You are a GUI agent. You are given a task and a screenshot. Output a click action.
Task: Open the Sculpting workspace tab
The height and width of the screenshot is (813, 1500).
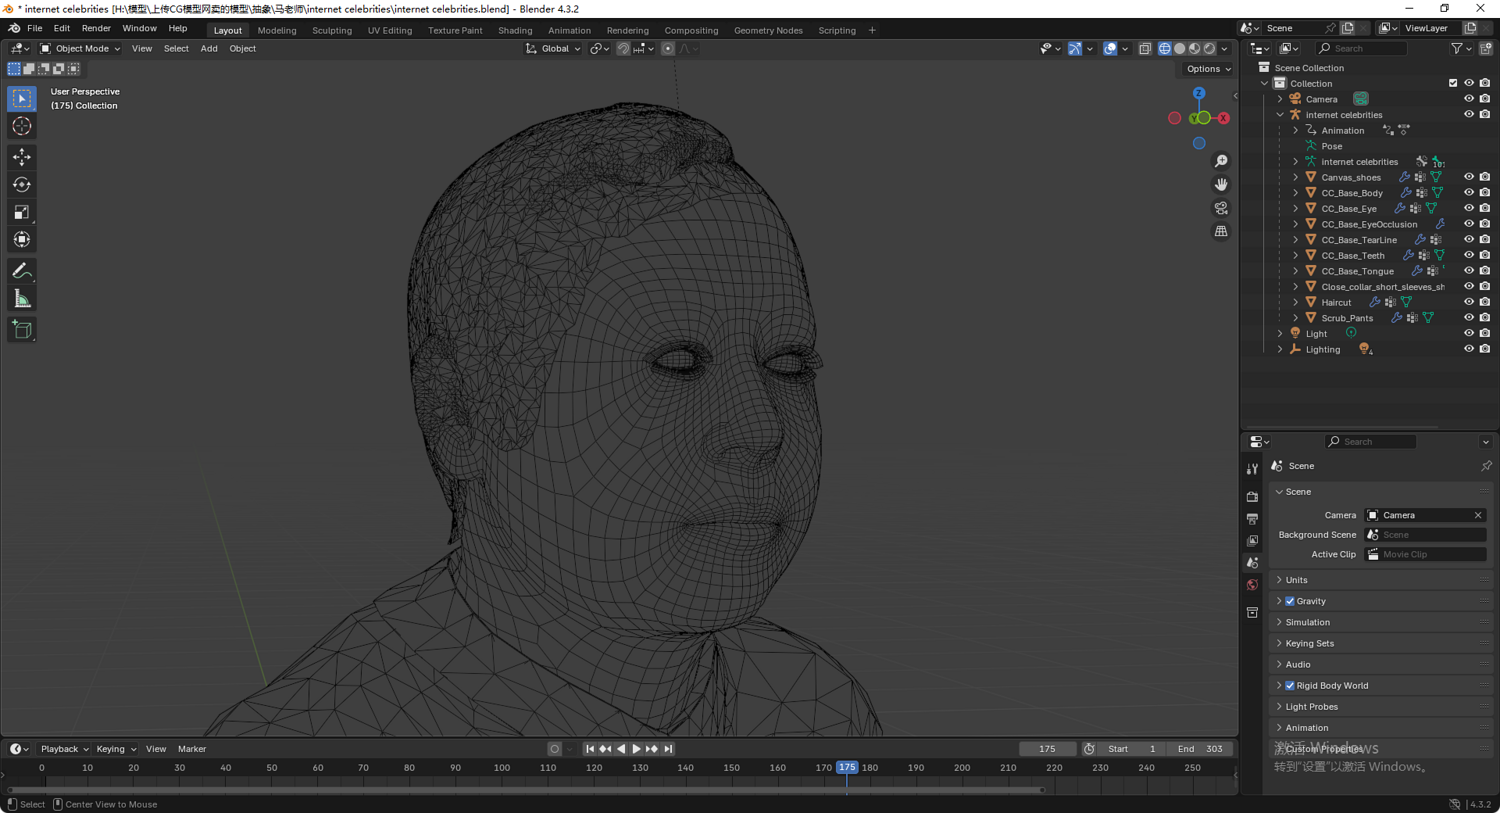(331, 30)
